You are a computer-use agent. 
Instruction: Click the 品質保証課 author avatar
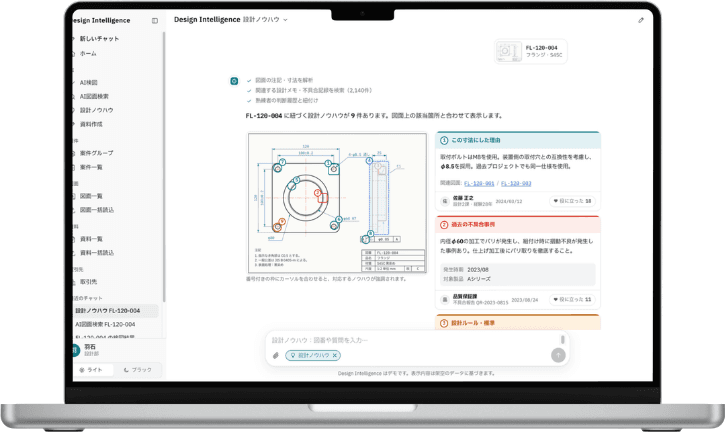444,300
